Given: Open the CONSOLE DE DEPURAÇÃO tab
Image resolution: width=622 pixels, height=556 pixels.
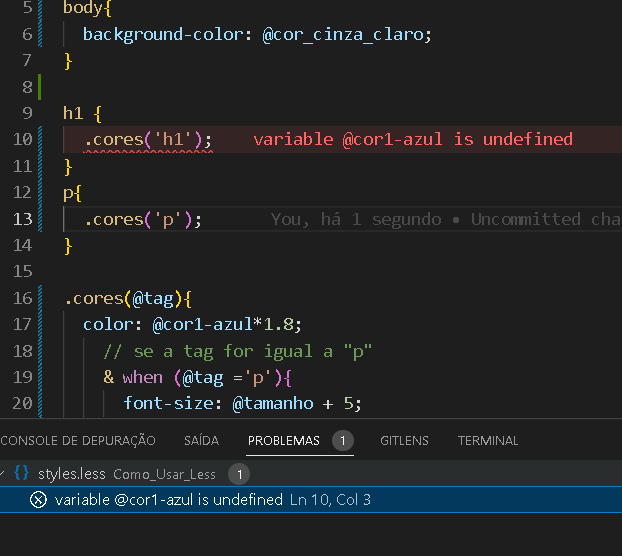Looking at the screenshot, I should 78,441.
